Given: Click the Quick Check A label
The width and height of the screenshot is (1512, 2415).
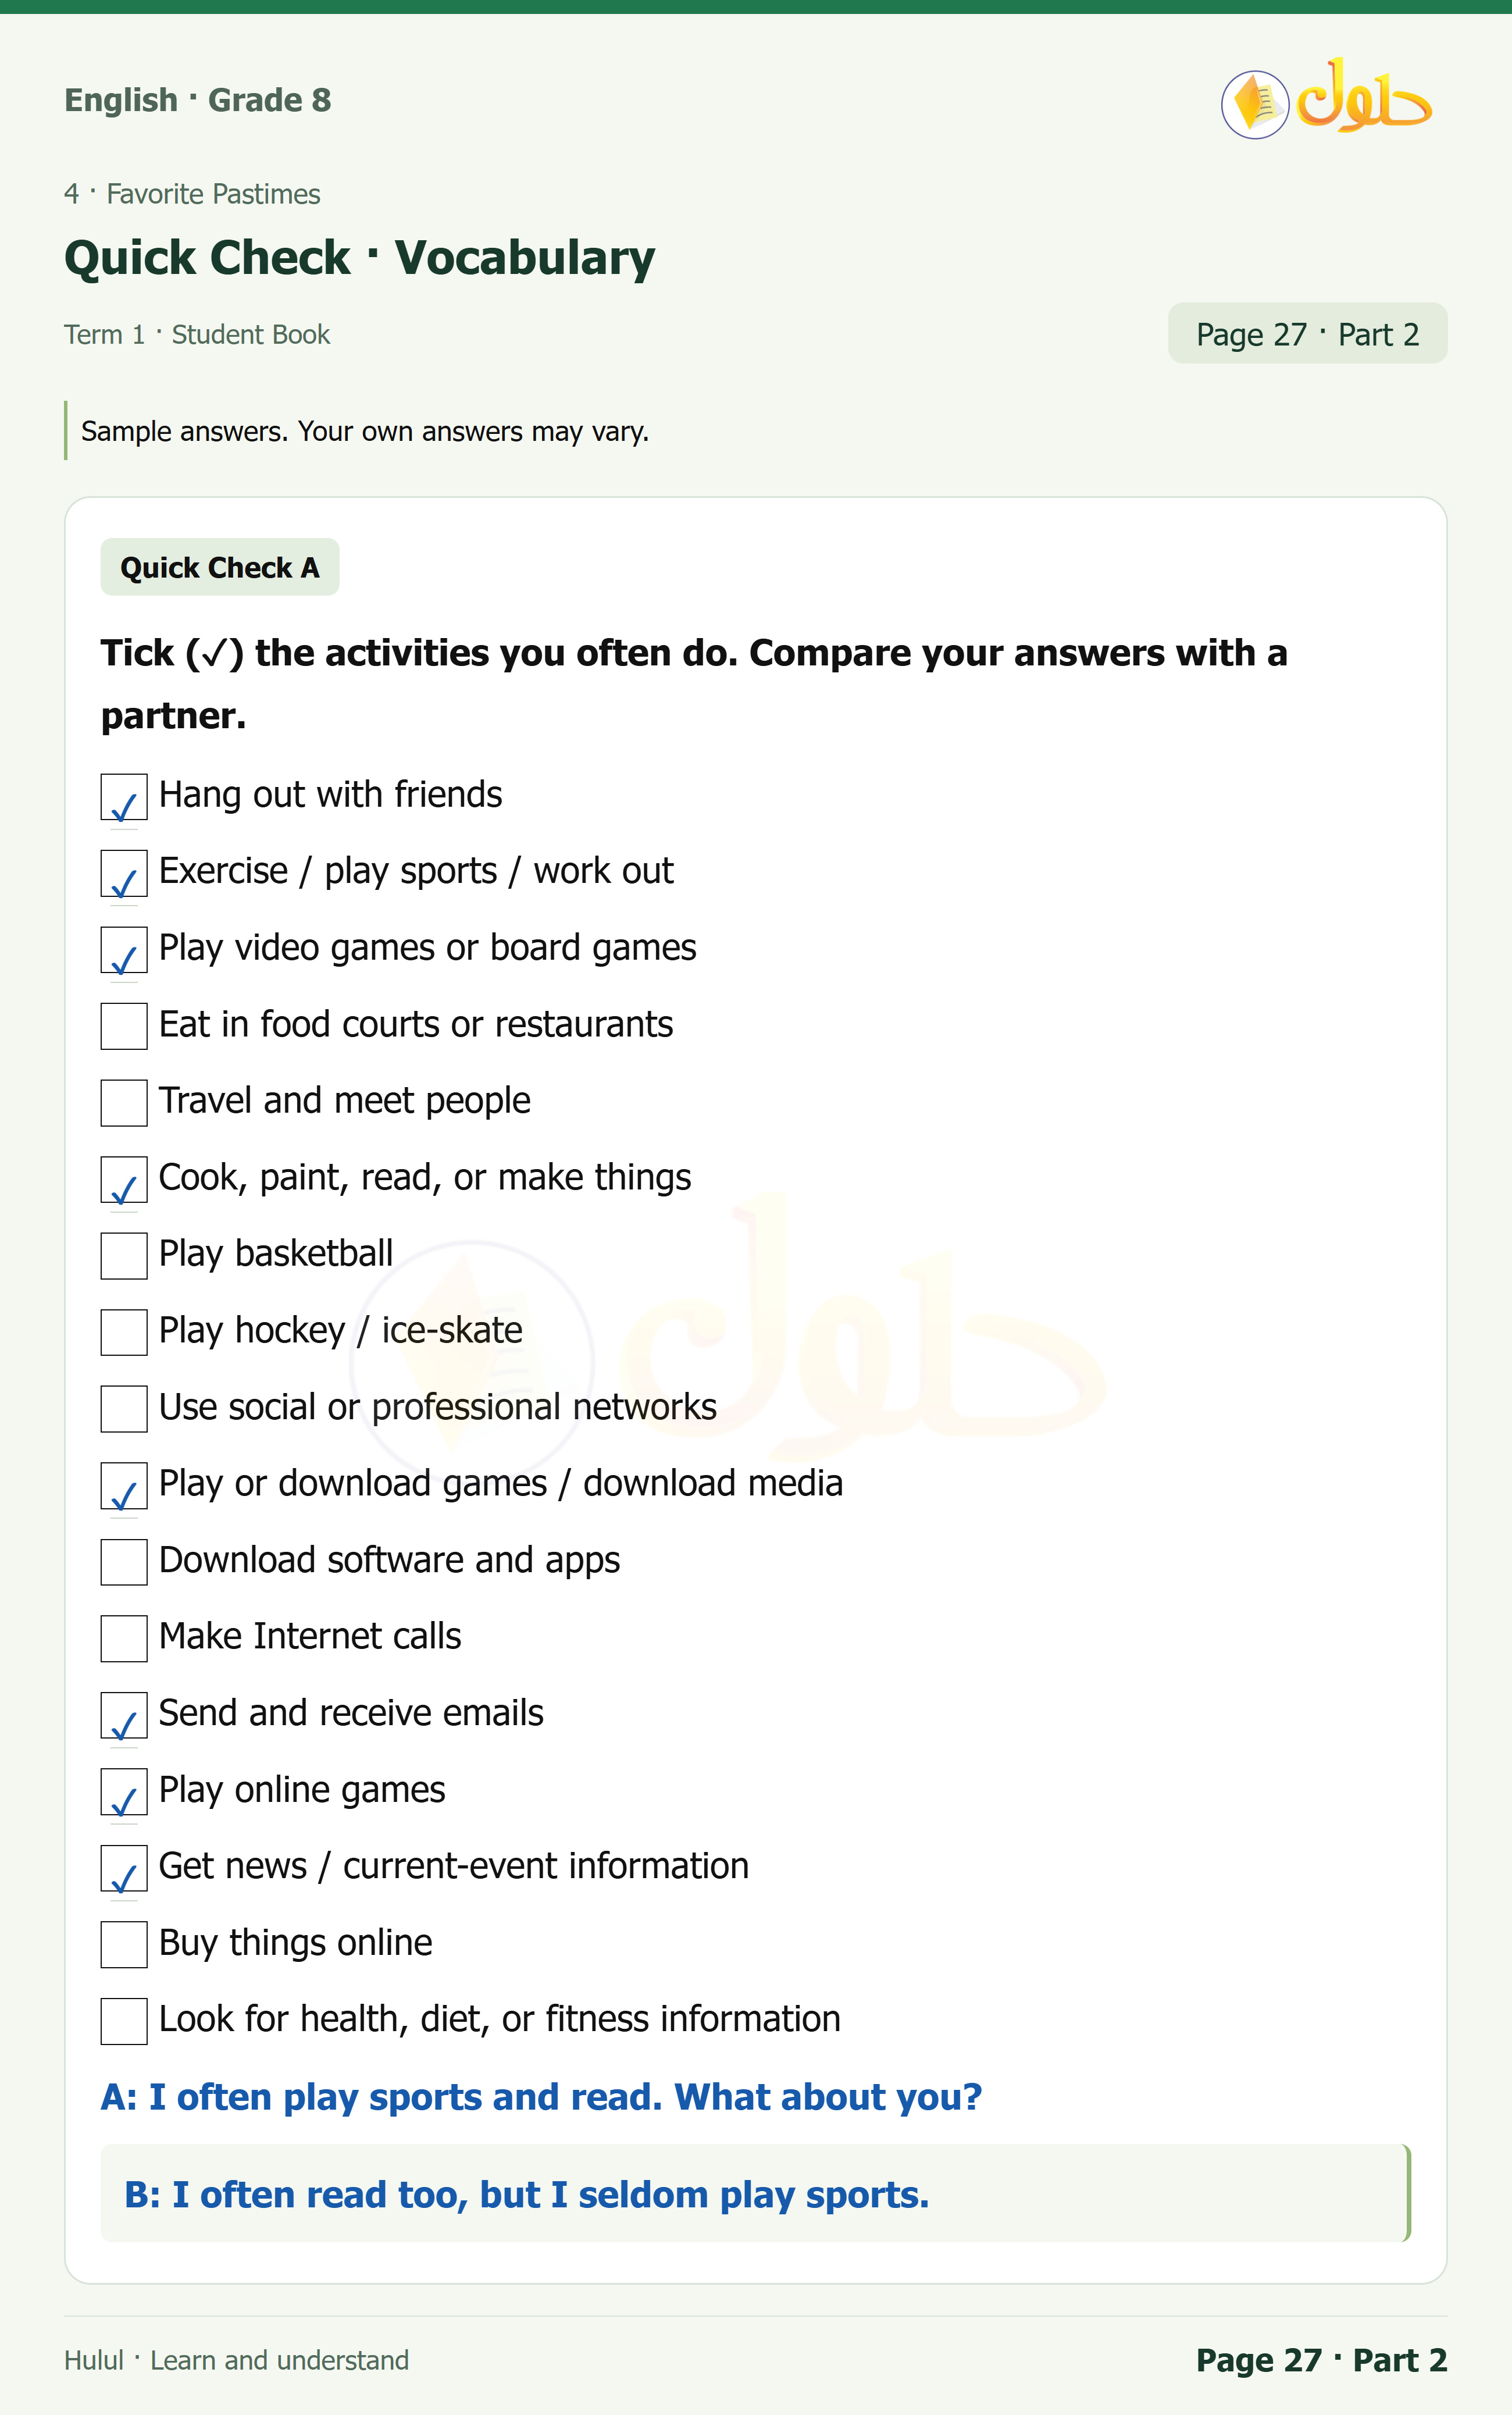Looking at the screenshot, I should point(220,567).
